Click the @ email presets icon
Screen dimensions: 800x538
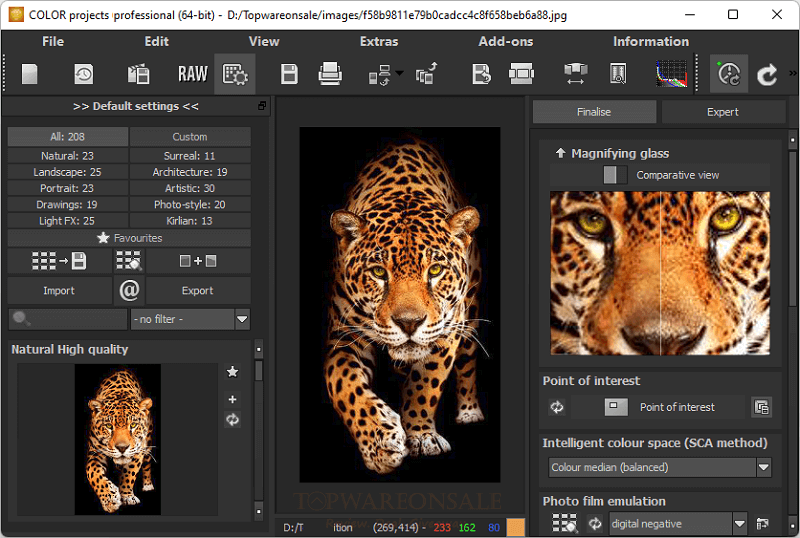click(x=129, y=290)
